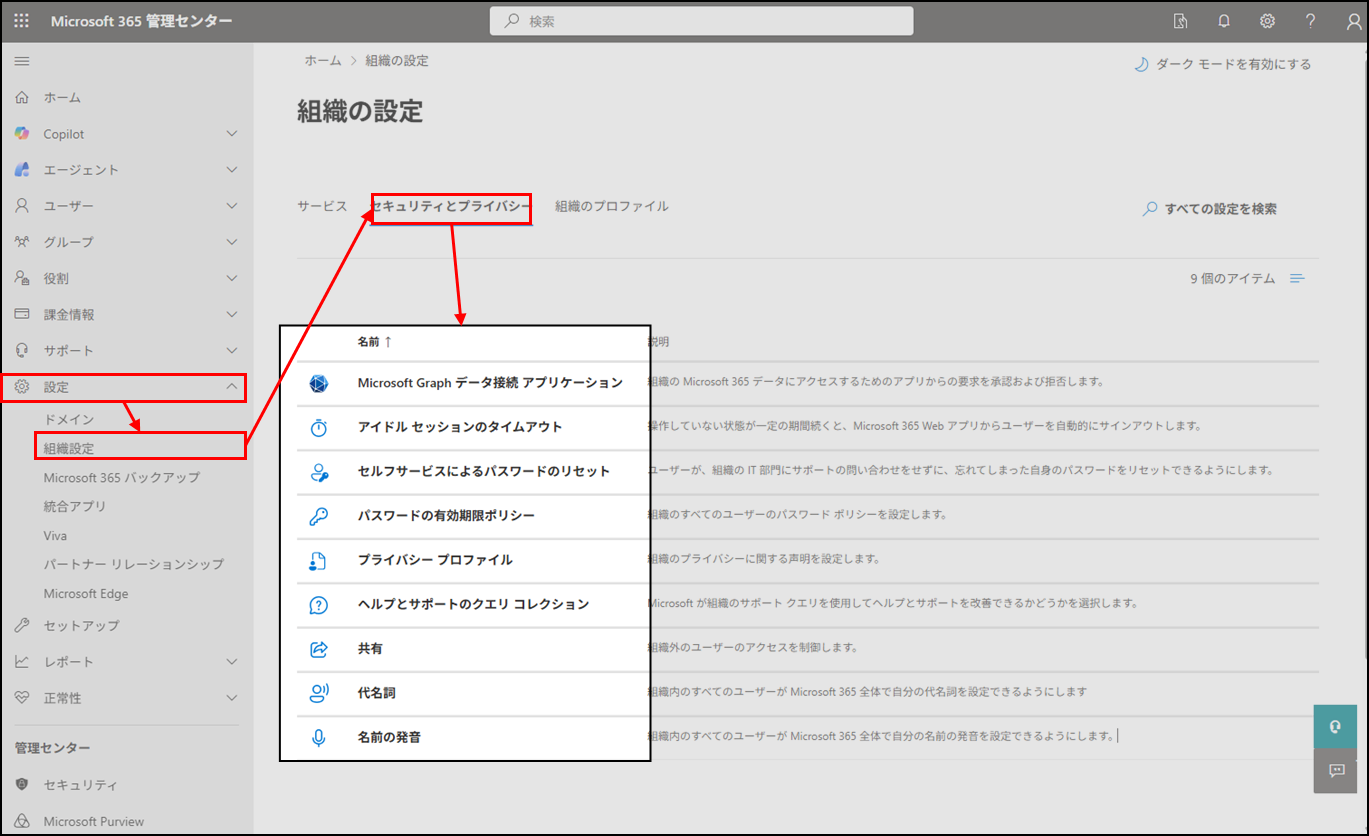This screenshot has height=836, width=1369.
Task: Open the help question mark icon
Action: tap(1310, 21)
